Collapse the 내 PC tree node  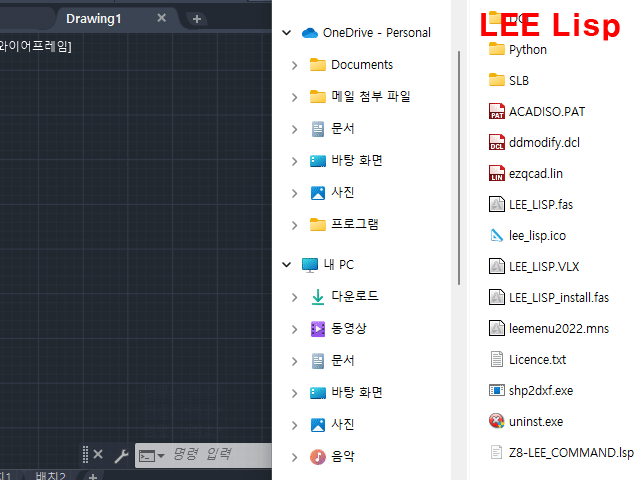(287, 265)
